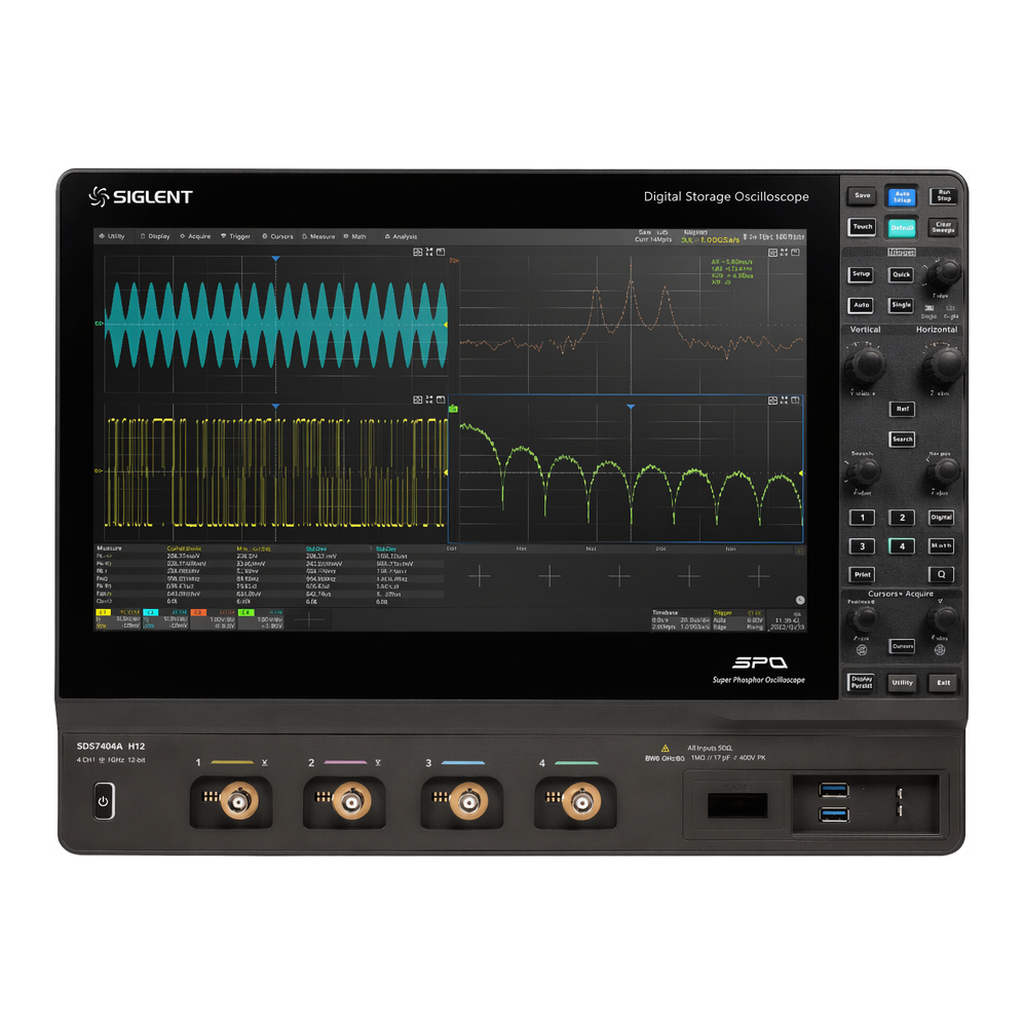Push the Clear Sweeps button
Screen dimensions: 1024x1024
tap(943, 227)
